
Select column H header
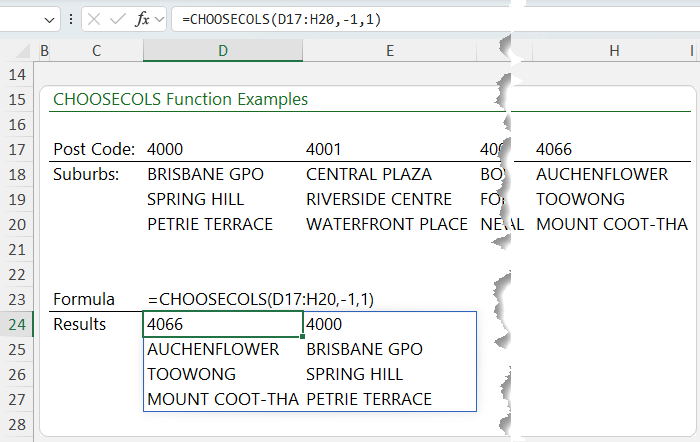tap(614, 50)
